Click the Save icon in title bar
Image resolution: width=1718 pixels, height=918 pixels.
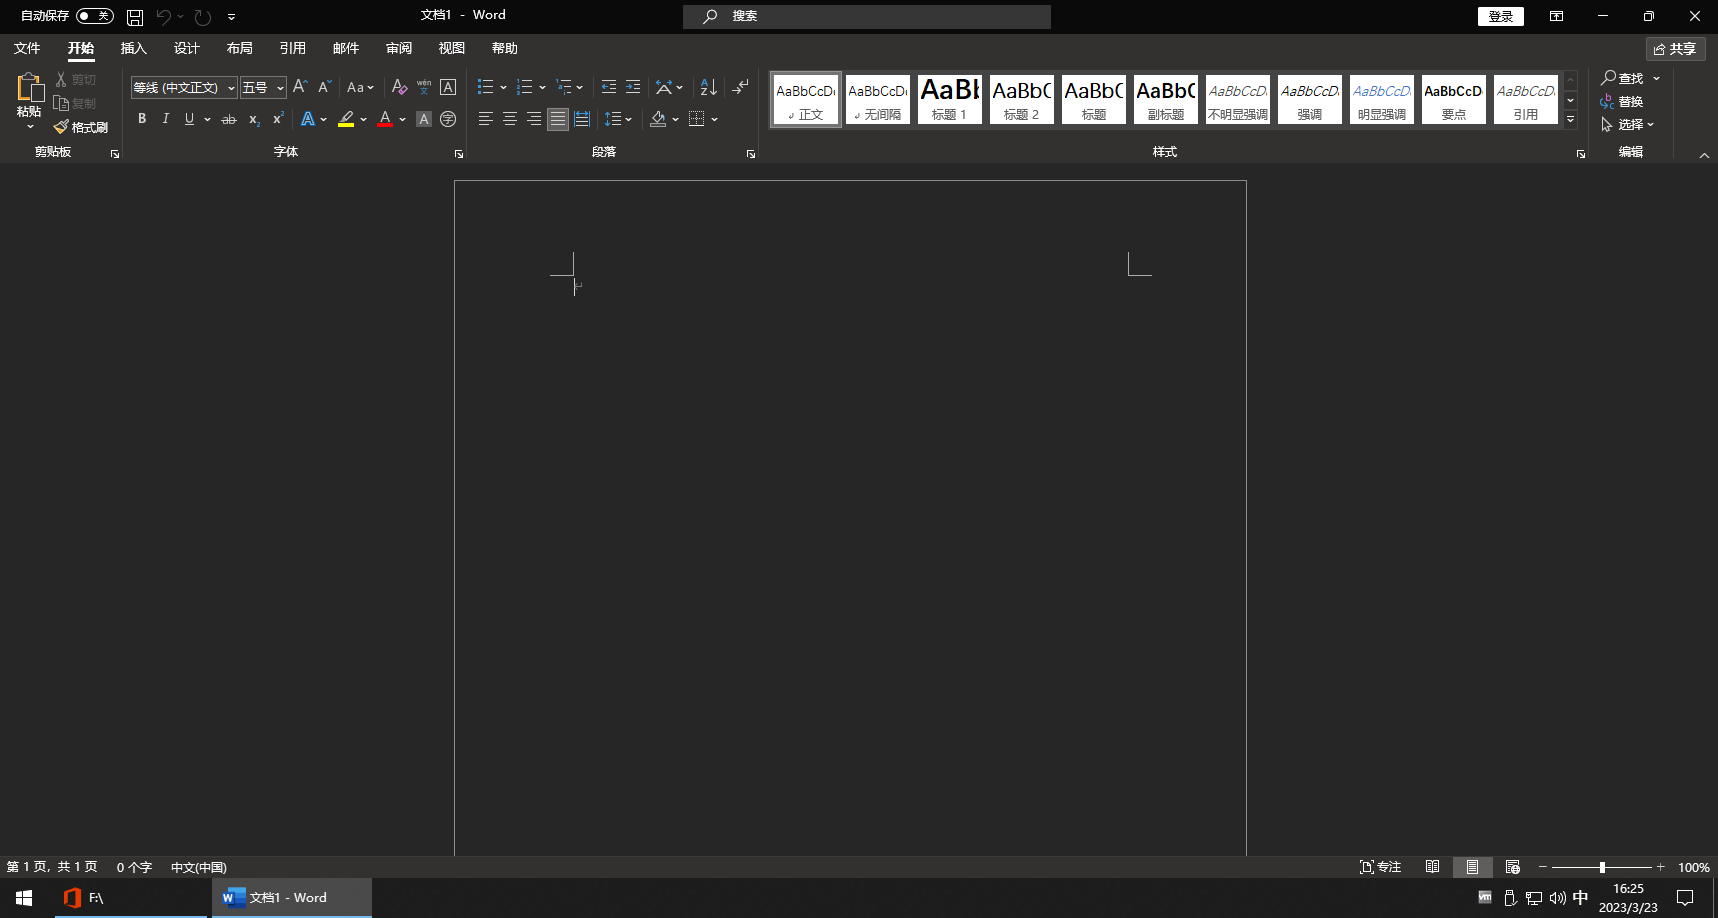(x=135, y=17)
